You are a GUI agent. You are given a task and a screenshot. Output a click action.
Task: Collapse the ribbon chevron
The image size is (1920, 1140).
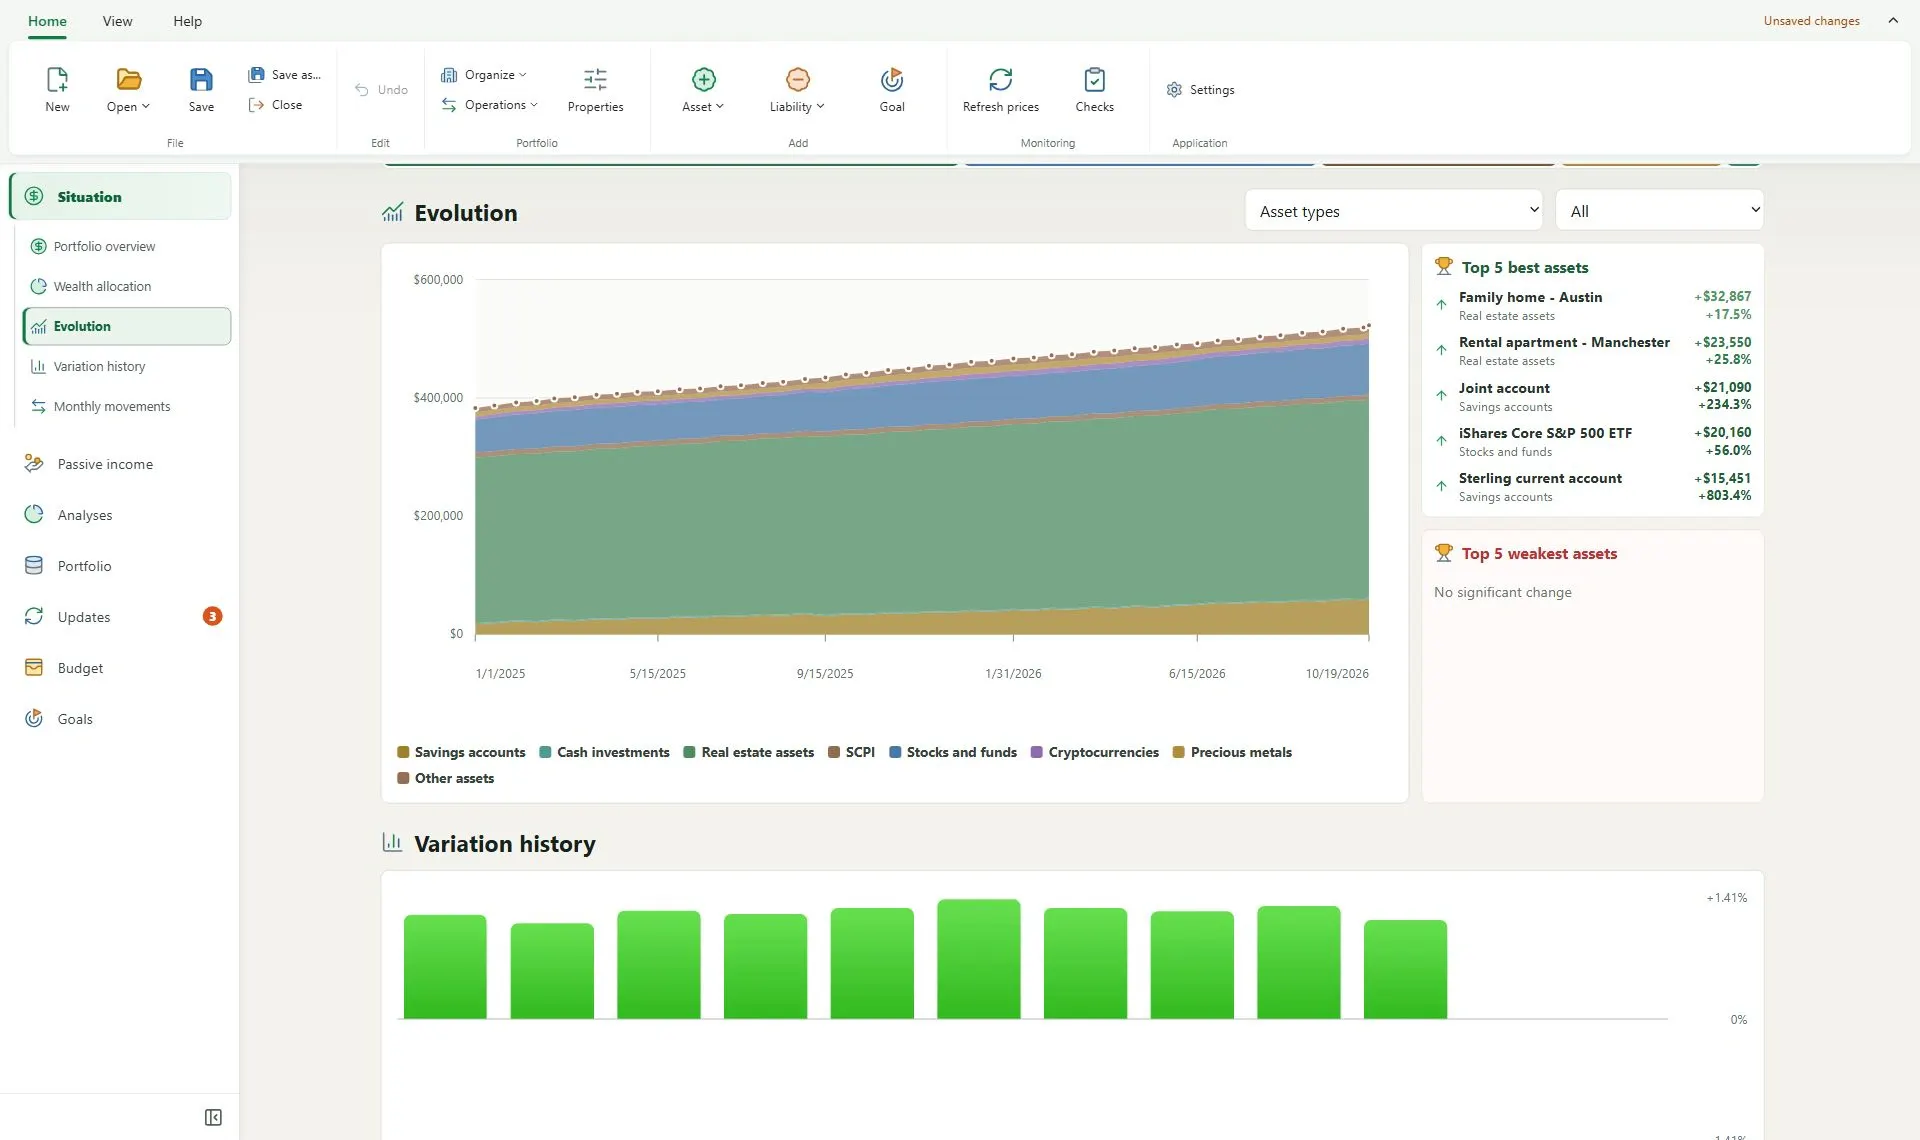[1893, 20]
